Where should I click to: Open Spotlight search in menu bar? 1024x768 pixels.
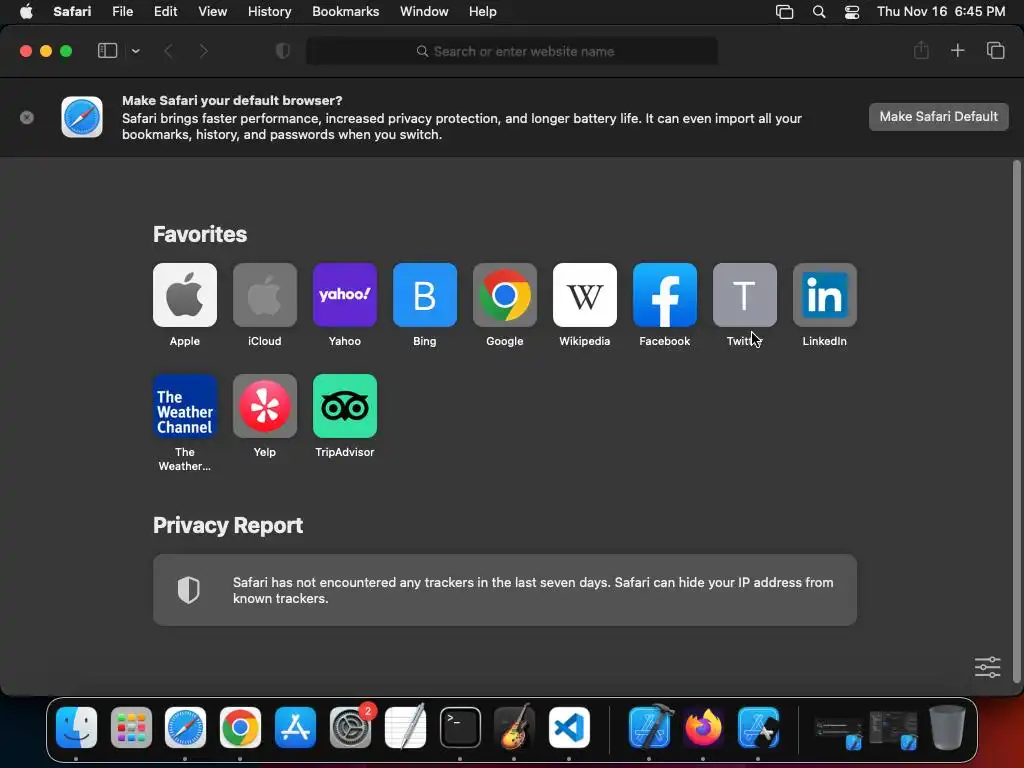tap(819, 12)
